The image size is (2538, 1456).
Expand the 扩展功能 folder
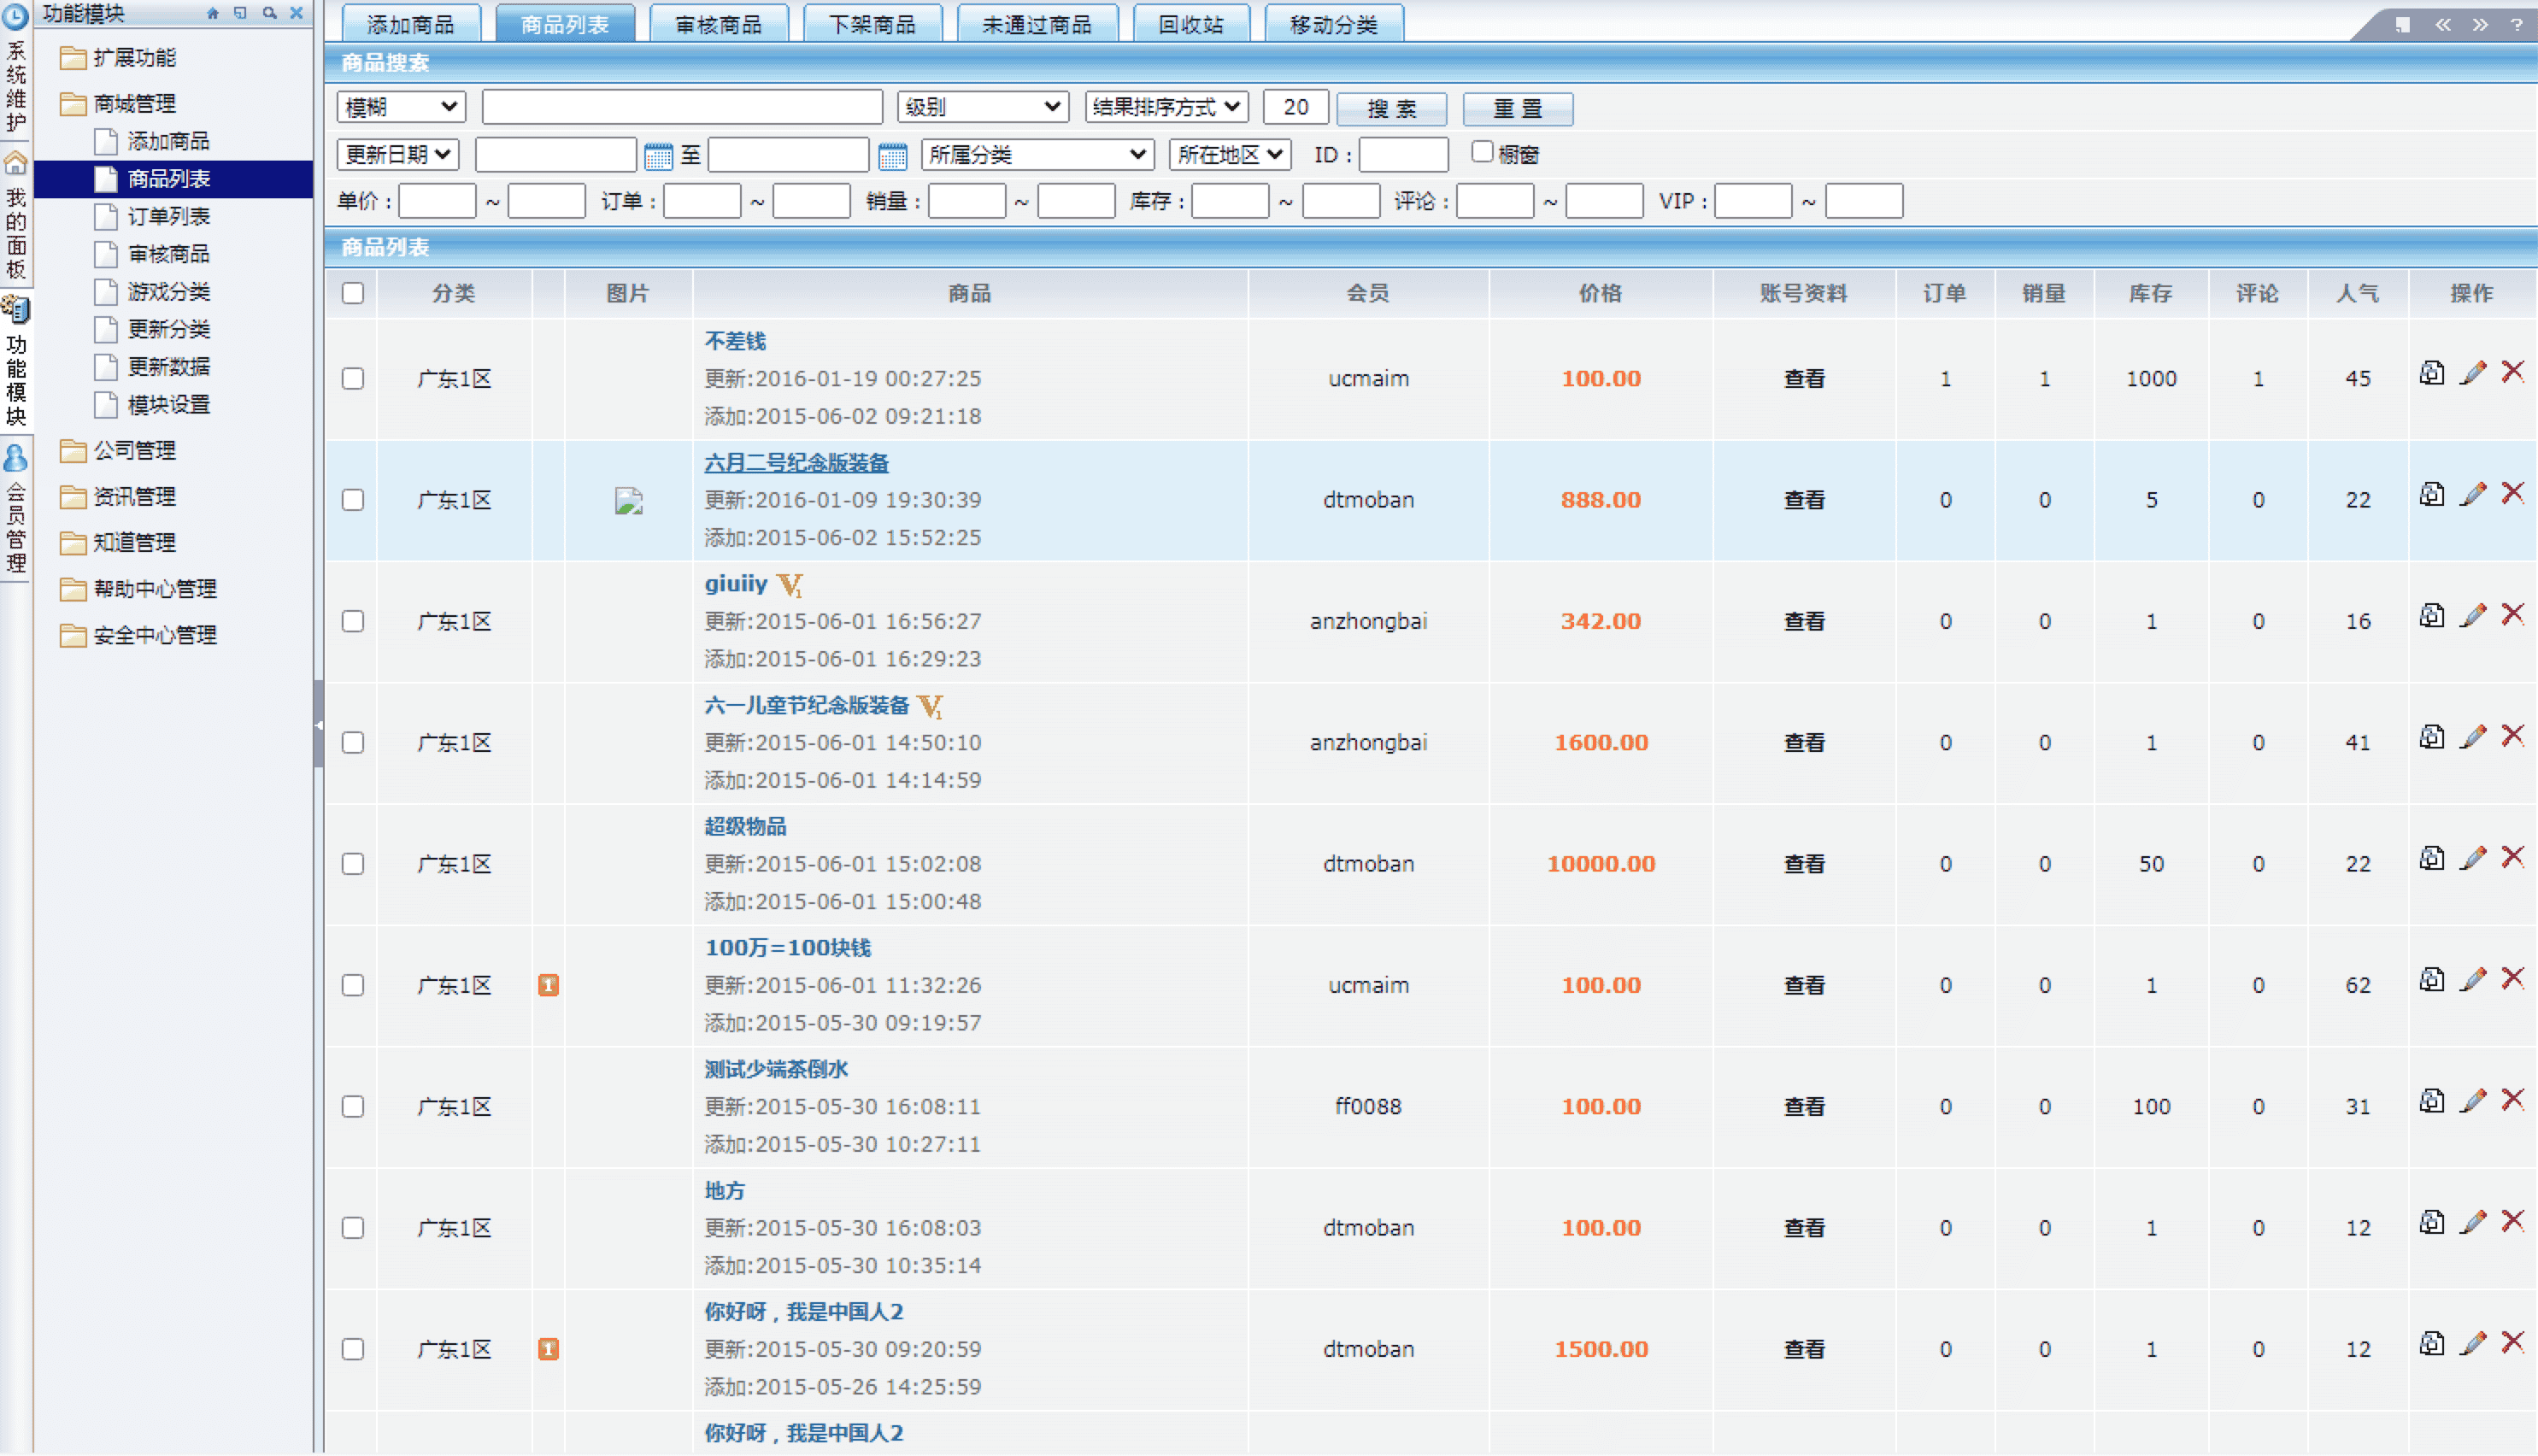tap(118, 58)
